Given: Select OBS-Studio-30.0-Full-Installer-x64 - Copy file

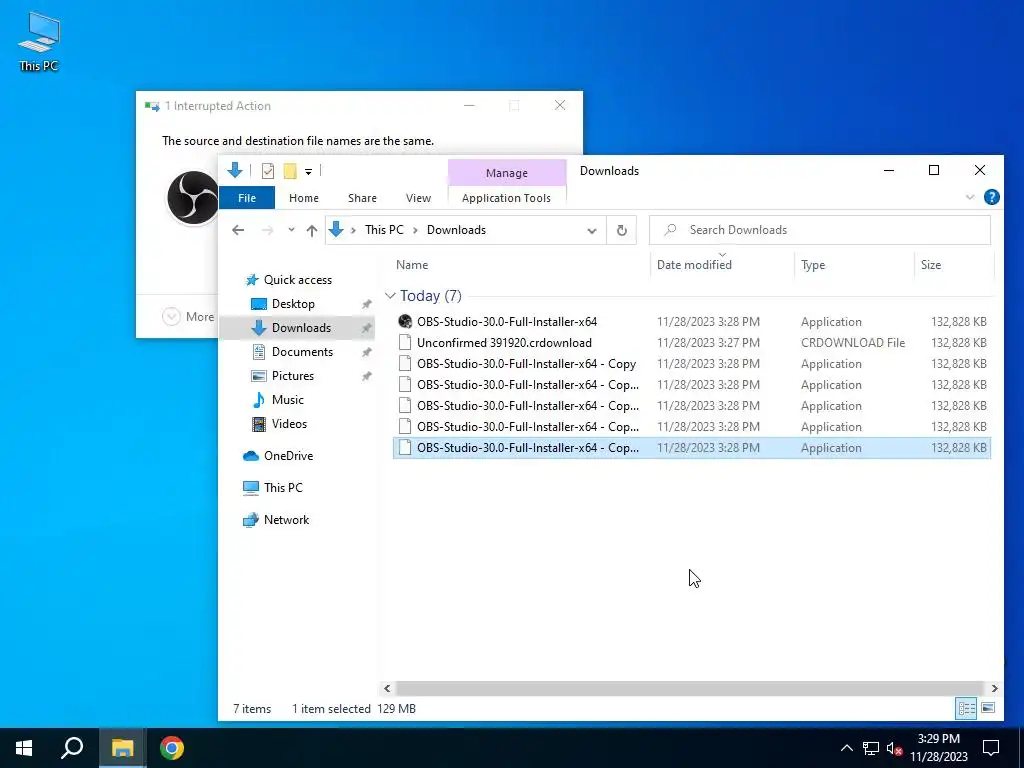Looking at the screenshot, I should 526,364.
